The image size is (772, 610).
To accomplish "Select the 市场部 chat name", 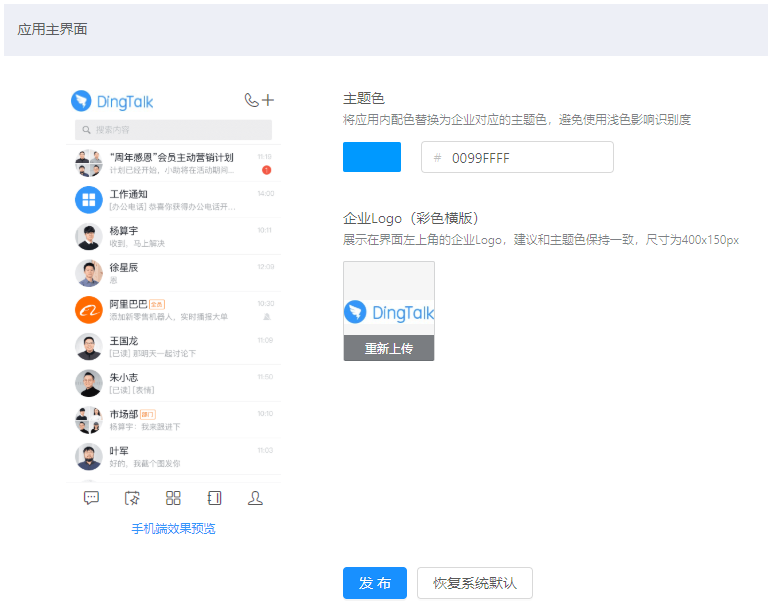I will coord(124,414).
